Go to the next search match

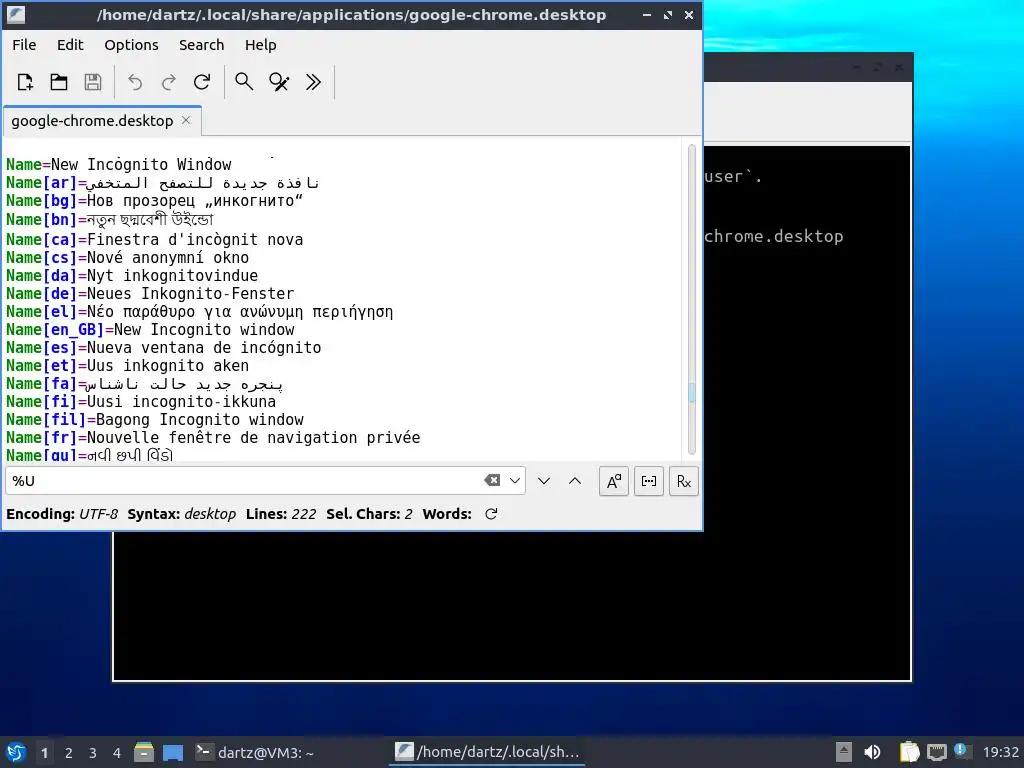coord(543,481)
